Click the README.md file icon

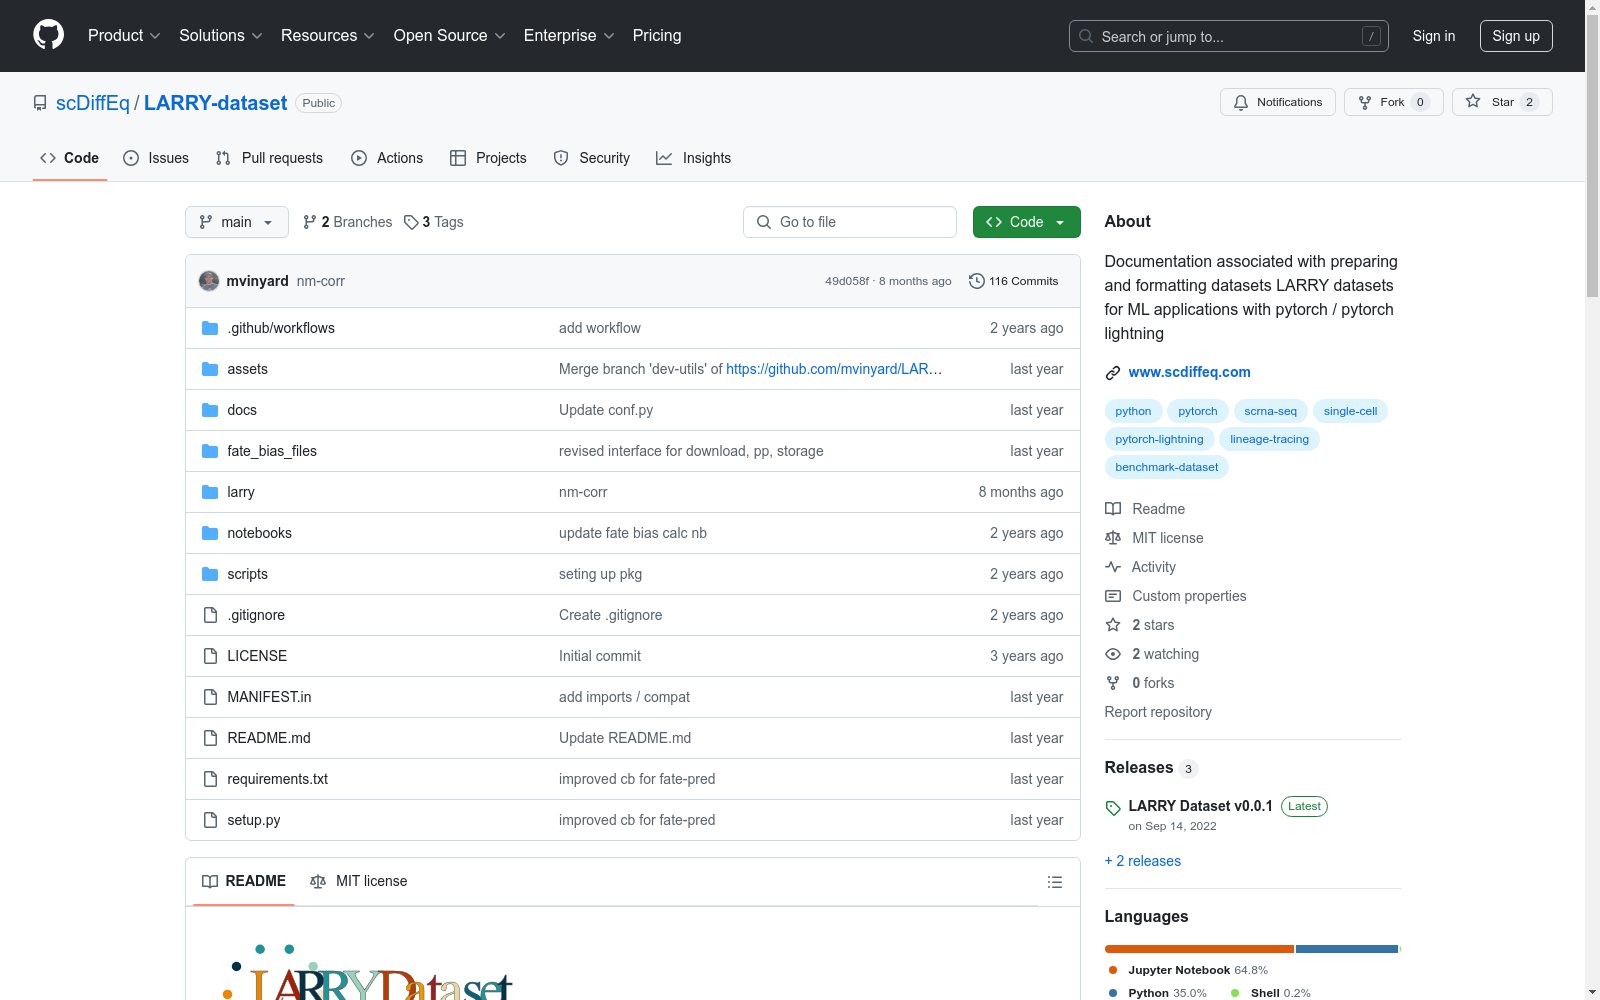pyautogui.click(x=210, y=738)
